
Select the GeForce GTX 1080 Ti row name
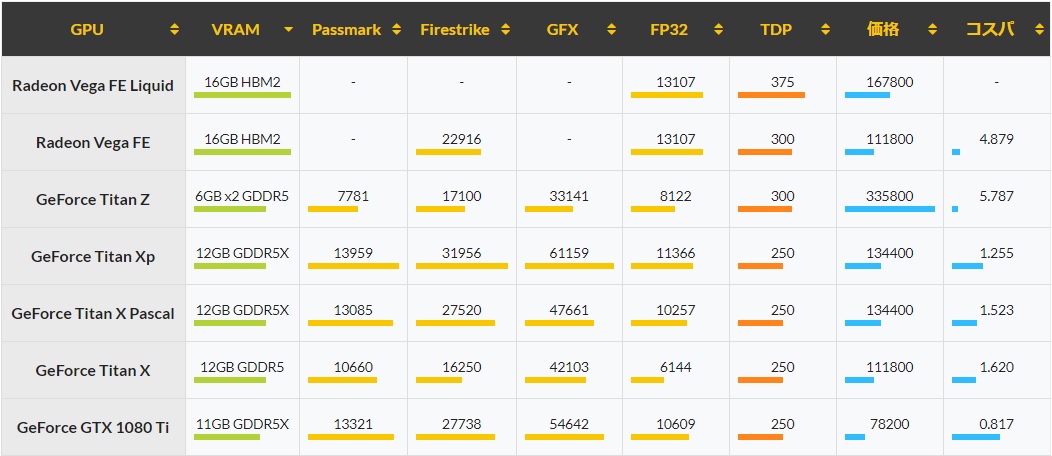(x=93, y=427)
